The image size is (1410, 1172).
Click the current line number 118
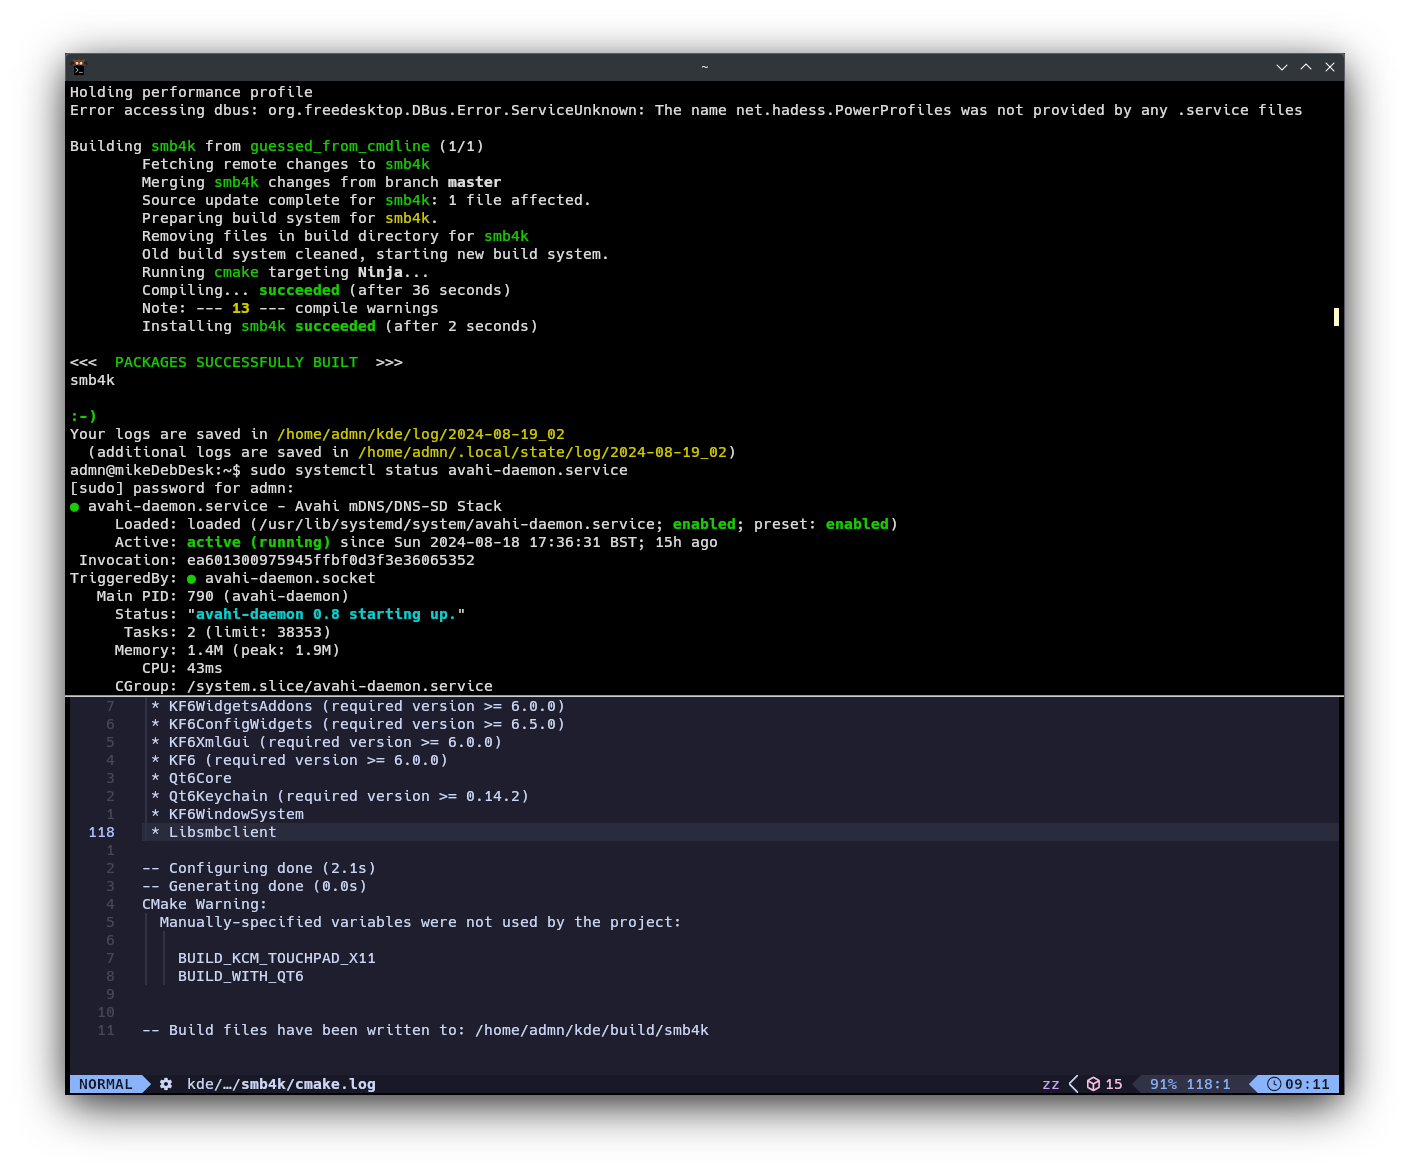(x=101, y=832)
